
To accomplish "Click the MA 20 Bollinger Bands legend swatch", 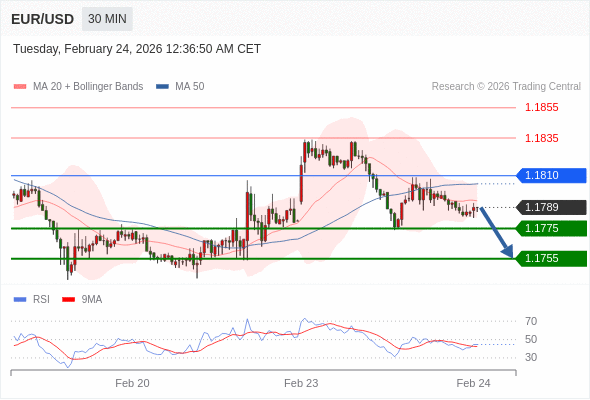I will pos(20,87).
